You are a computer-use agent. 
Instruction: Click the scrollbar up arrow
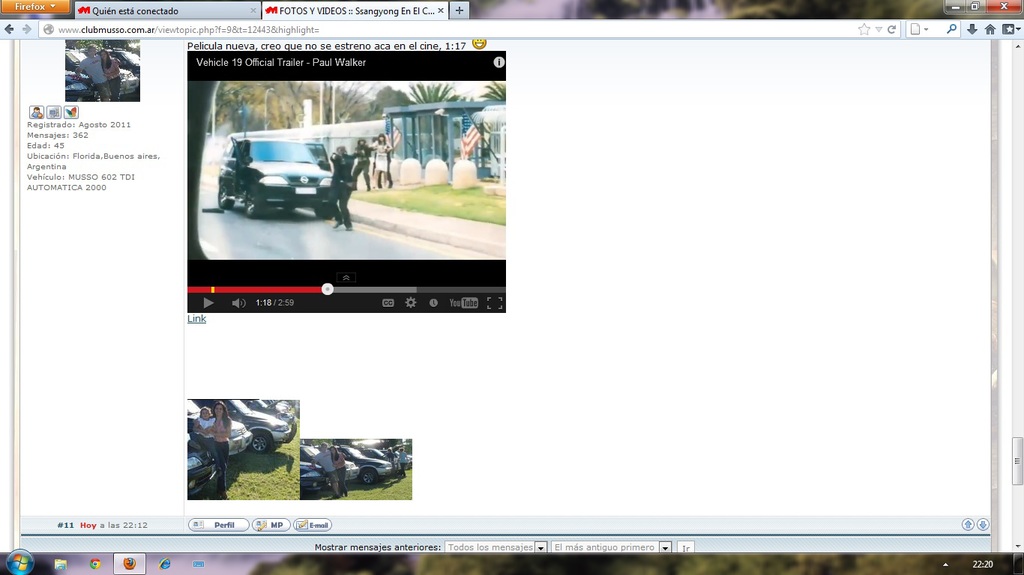tap(1017, 46)
